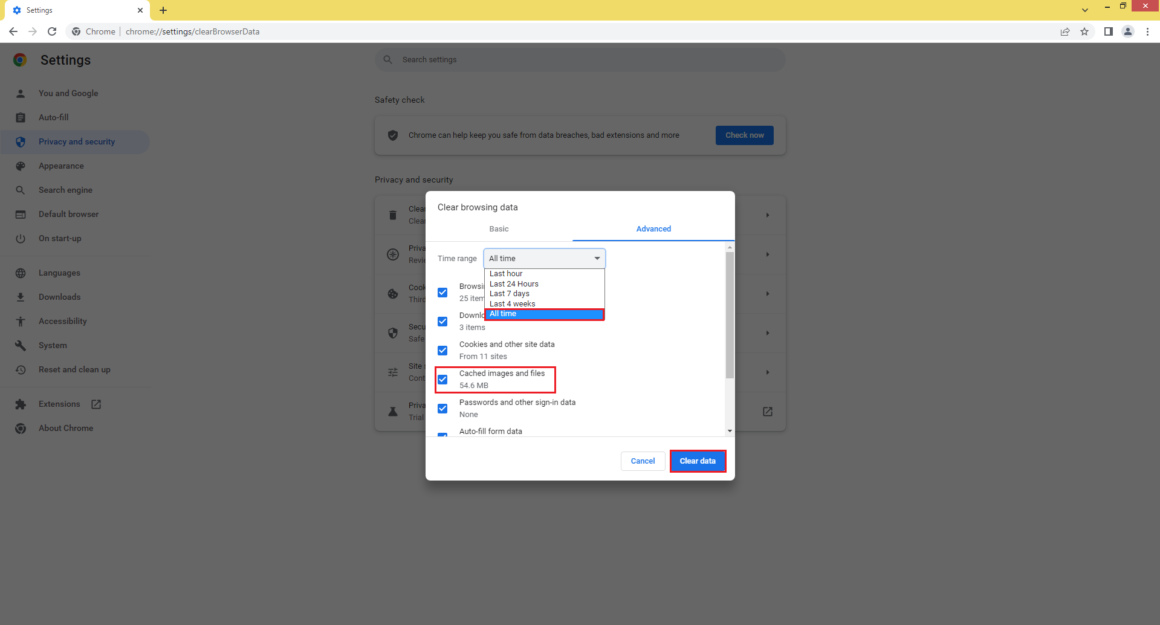Select Last hour from the list
Viewport: 1160px width, 625px height.
coord(508,273)
